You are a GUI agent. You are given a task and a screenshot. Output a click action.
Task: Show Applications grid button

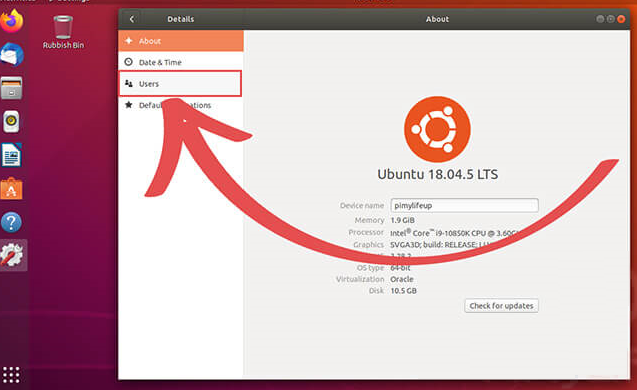click(11, 375)
